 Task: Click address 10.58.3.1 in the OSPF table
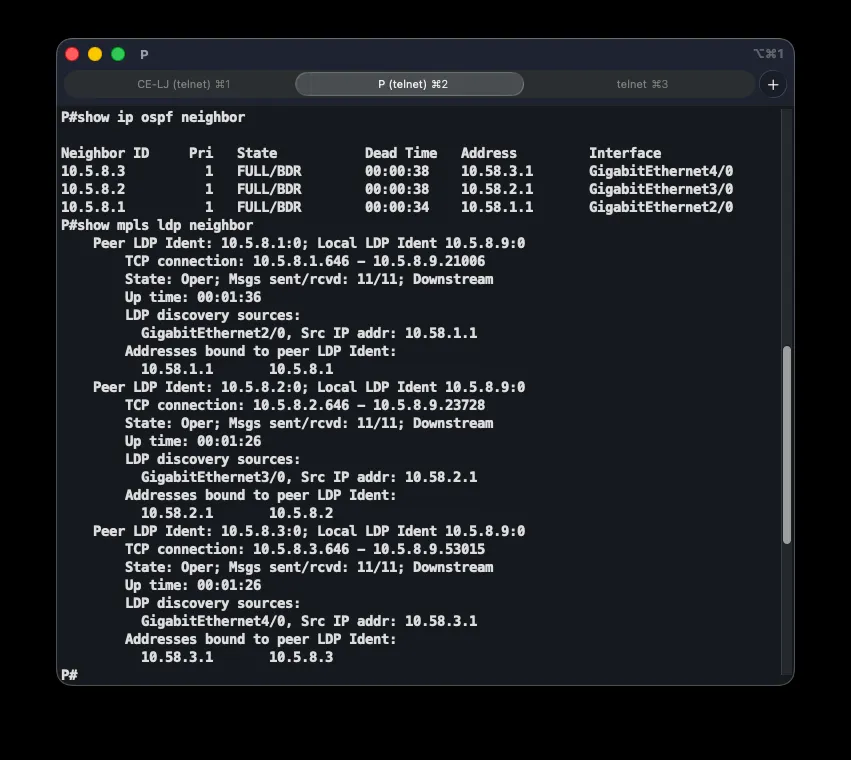coord(497,171)
